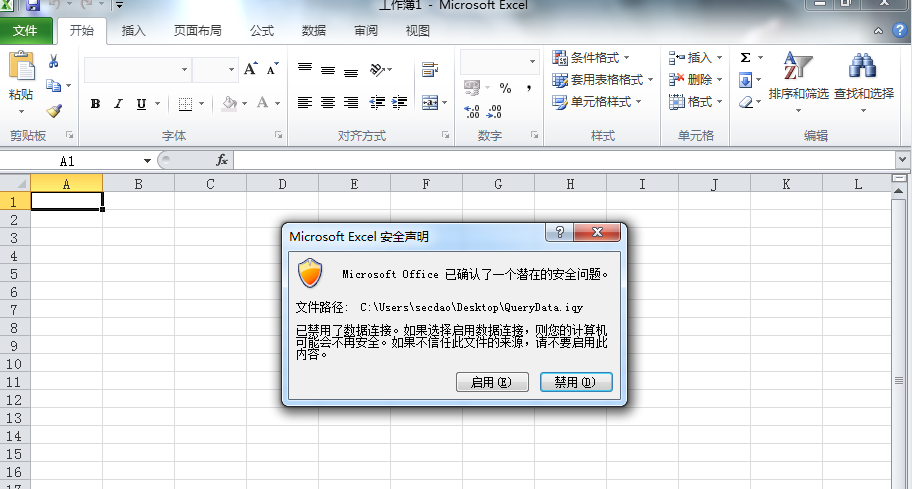Toggle Italic formatting
The height and width of the screenshot is (489, 912).
click(119, 103)
